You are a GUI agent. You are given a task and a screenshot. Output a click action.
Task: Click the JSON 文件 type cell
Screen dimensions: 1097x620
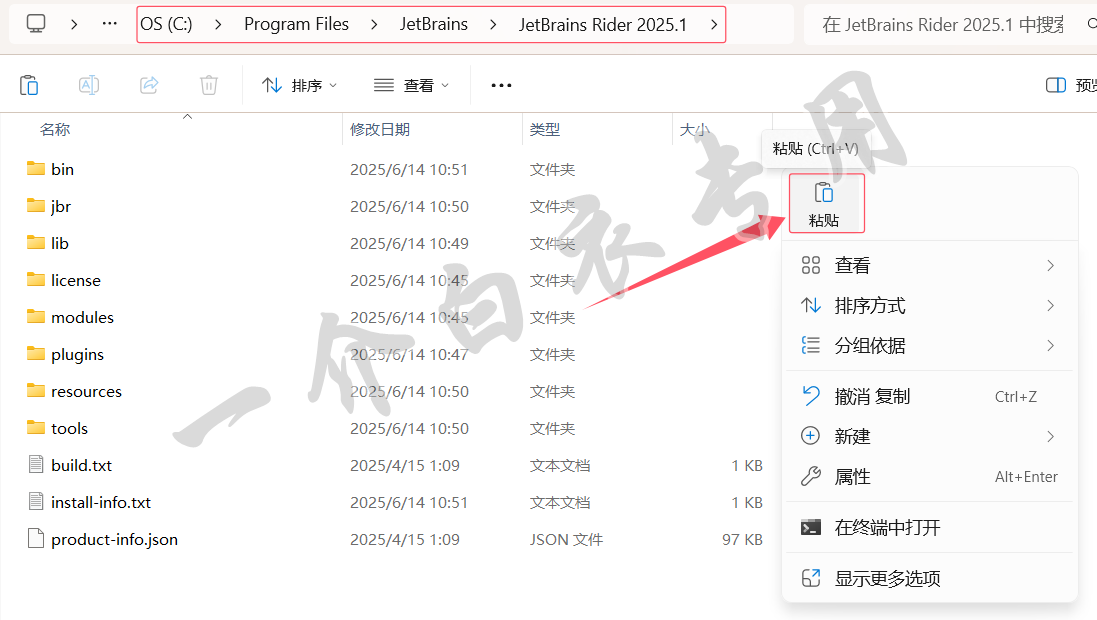[x=566, y=540]
